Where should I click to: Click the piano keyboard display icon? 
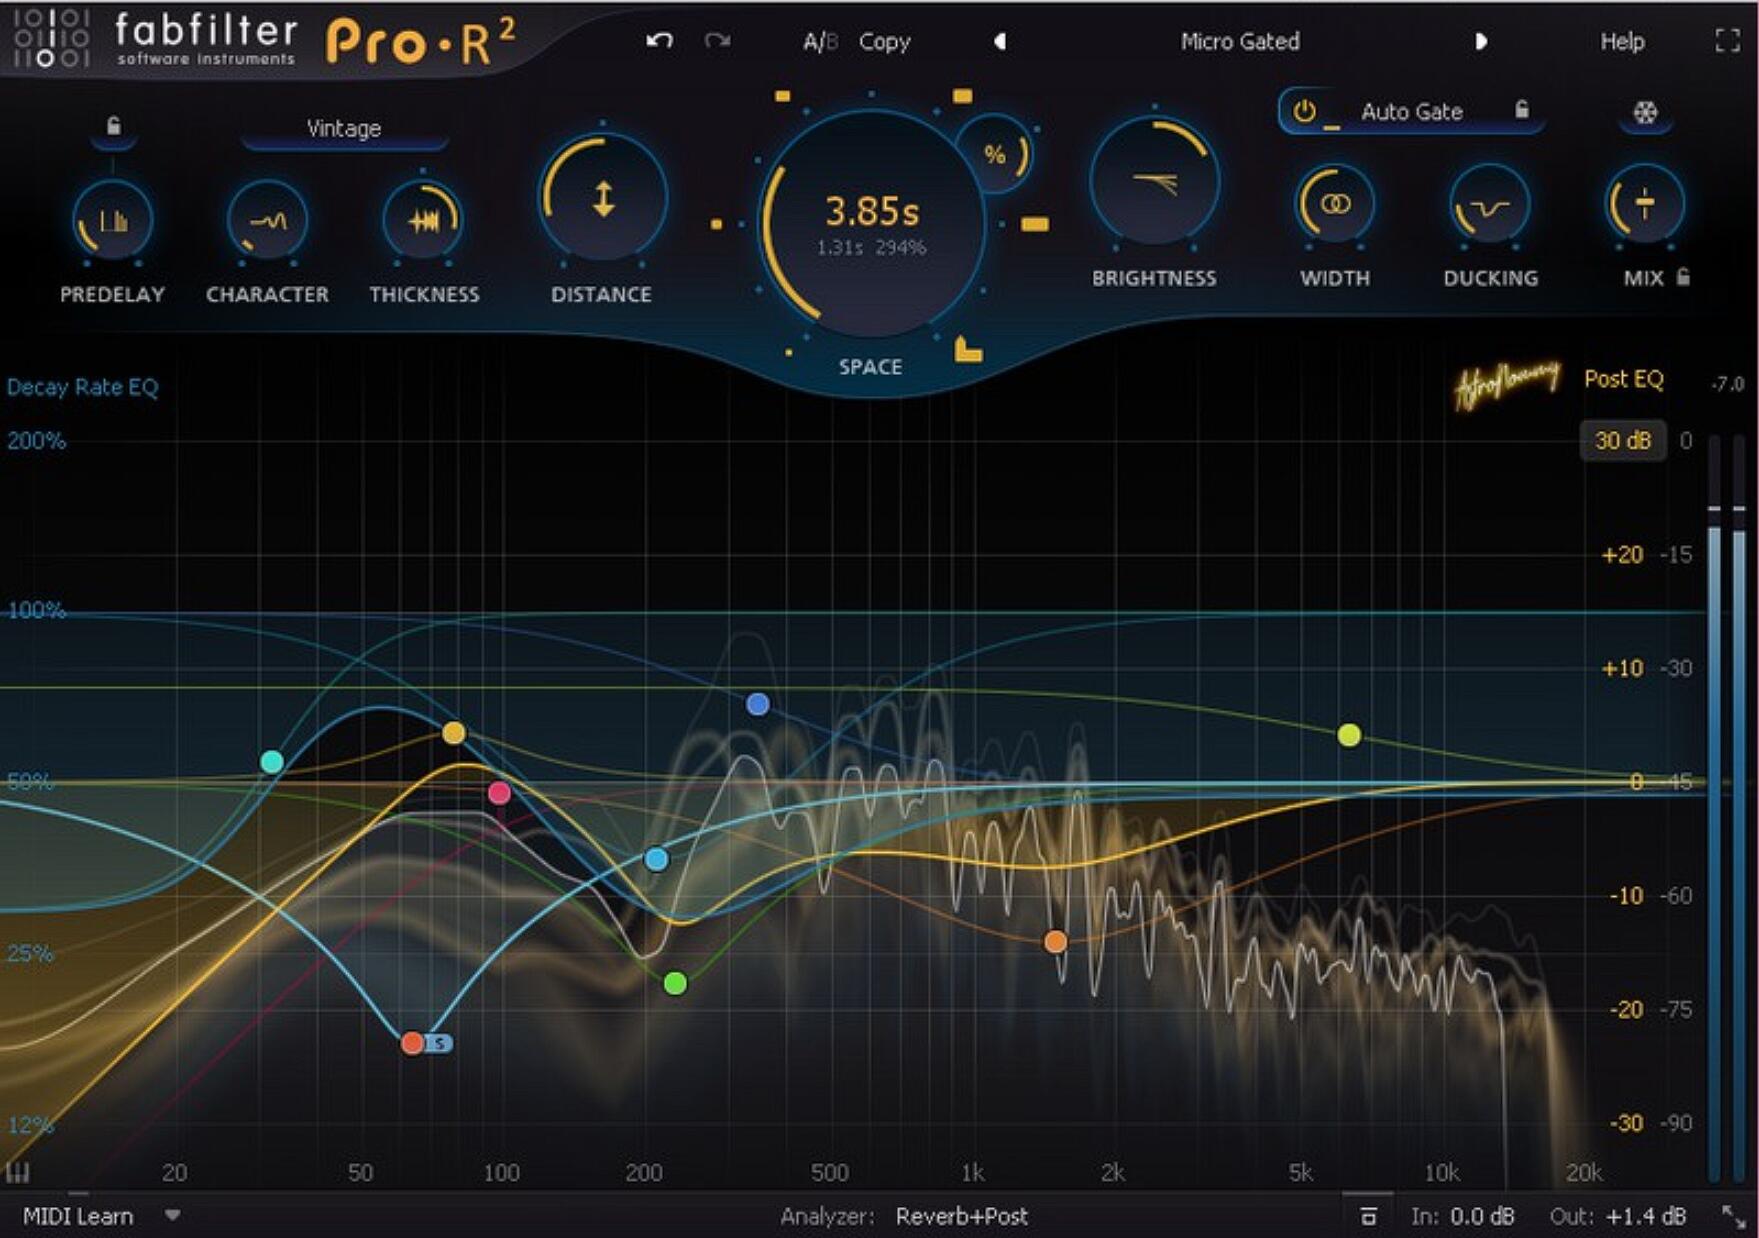tap(17, 1172)
